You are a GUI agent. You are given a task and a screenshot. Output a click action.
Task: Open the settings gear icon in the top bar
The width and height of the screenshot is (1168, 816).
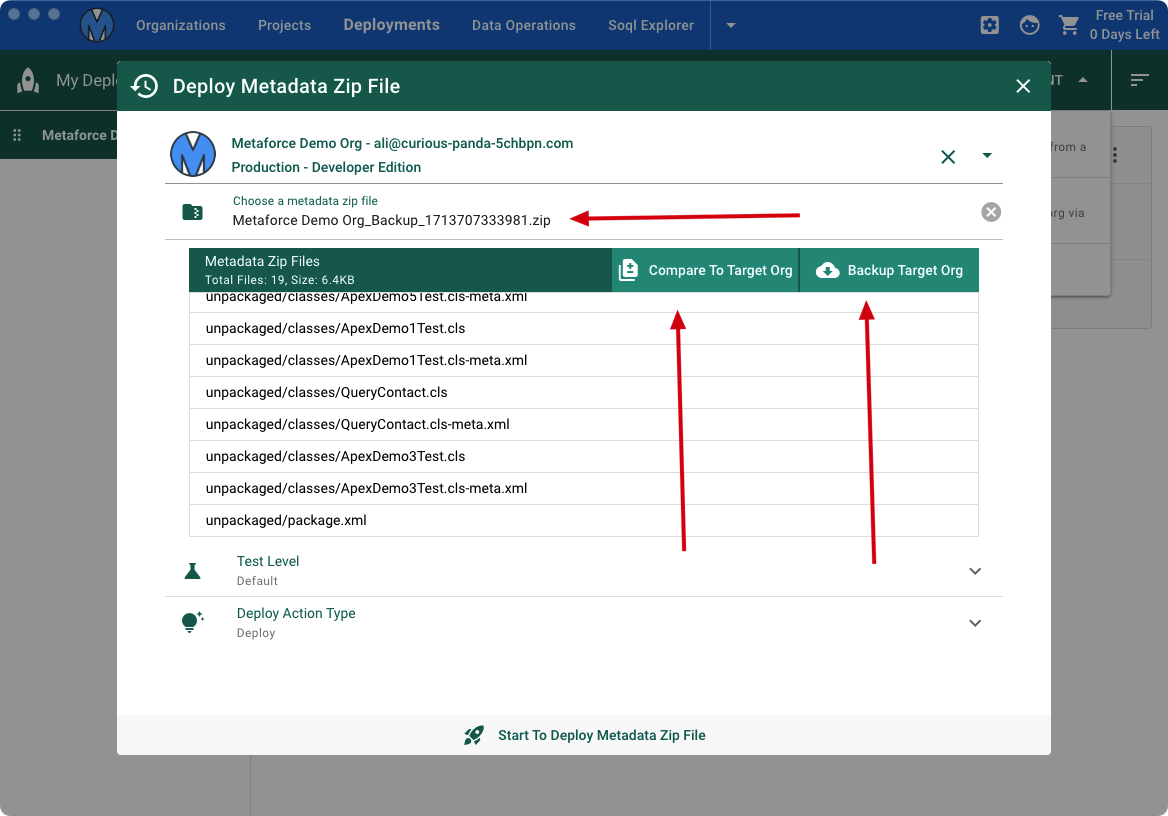coord(989,25)
